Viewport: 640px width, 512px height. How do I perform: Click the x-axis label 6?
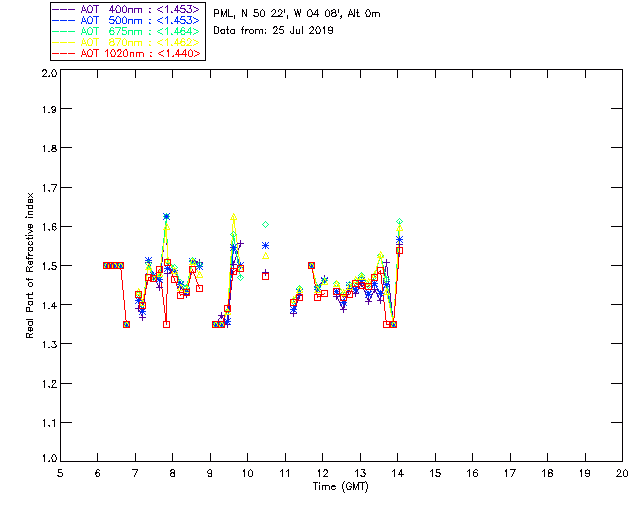pyautogui.click(x=98, y=473)
